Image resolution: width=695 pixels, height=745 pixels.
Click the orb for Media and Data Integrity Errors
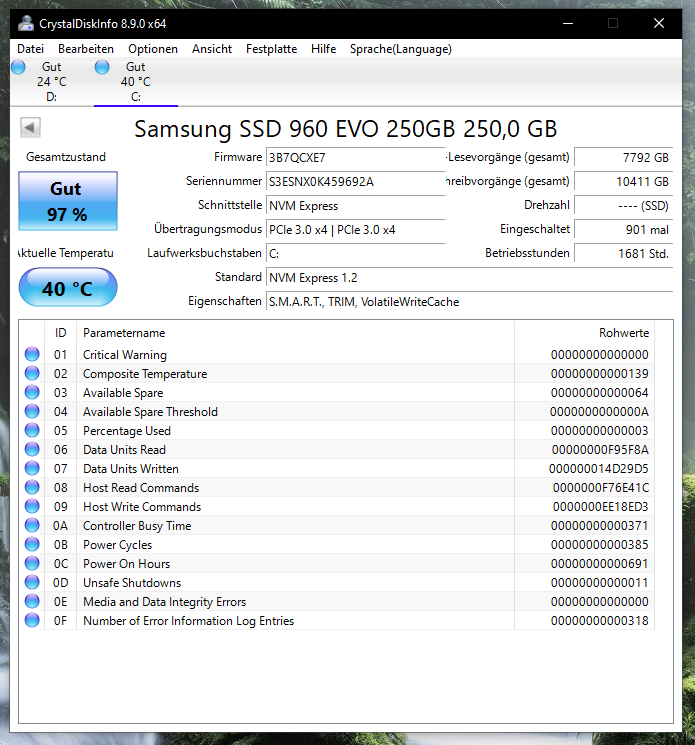pos(32,602)
